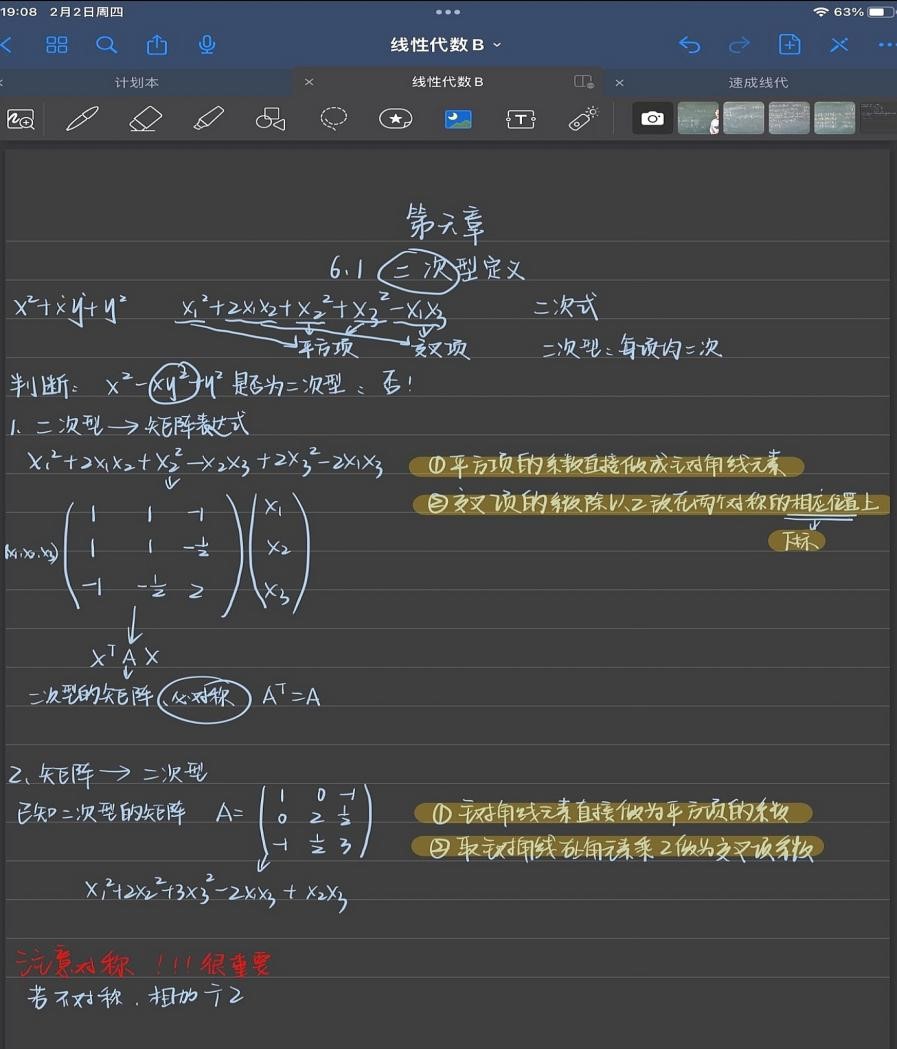Select the Highlighter tool

[208, 119]
